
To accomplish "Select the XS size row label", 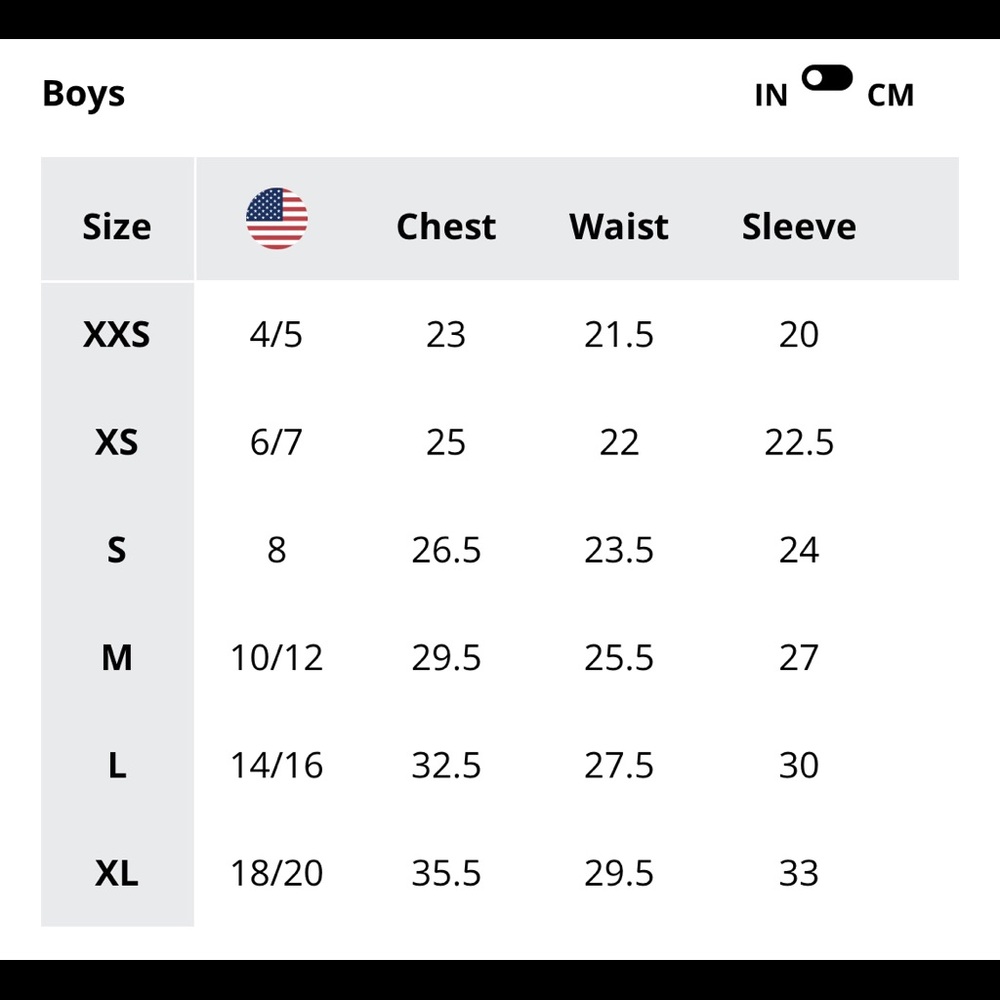I will [x=117, y=442].
